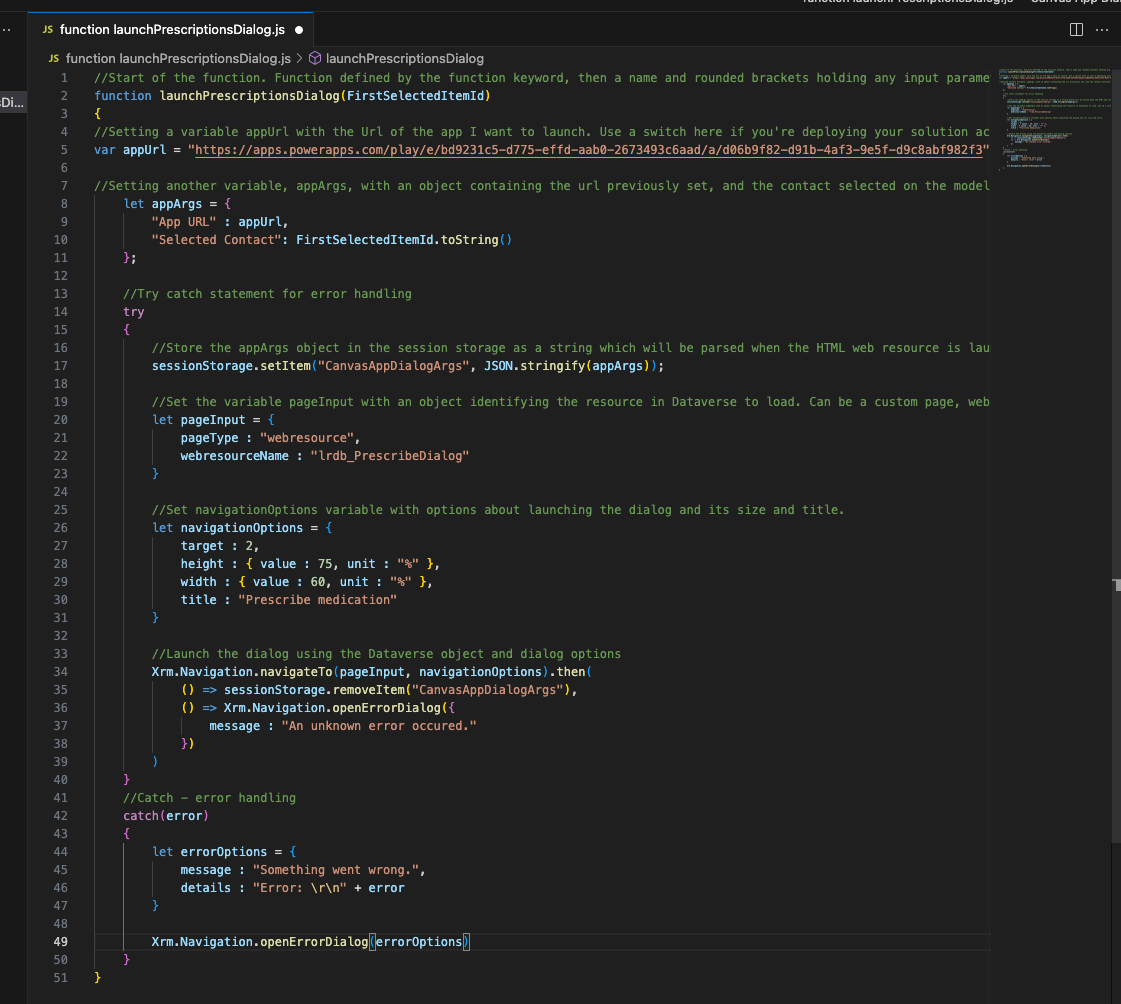Click the collapsed side panel tab labeled Di...
The height and width of the screenshot is (1004, 1121).
click(12, 102)
